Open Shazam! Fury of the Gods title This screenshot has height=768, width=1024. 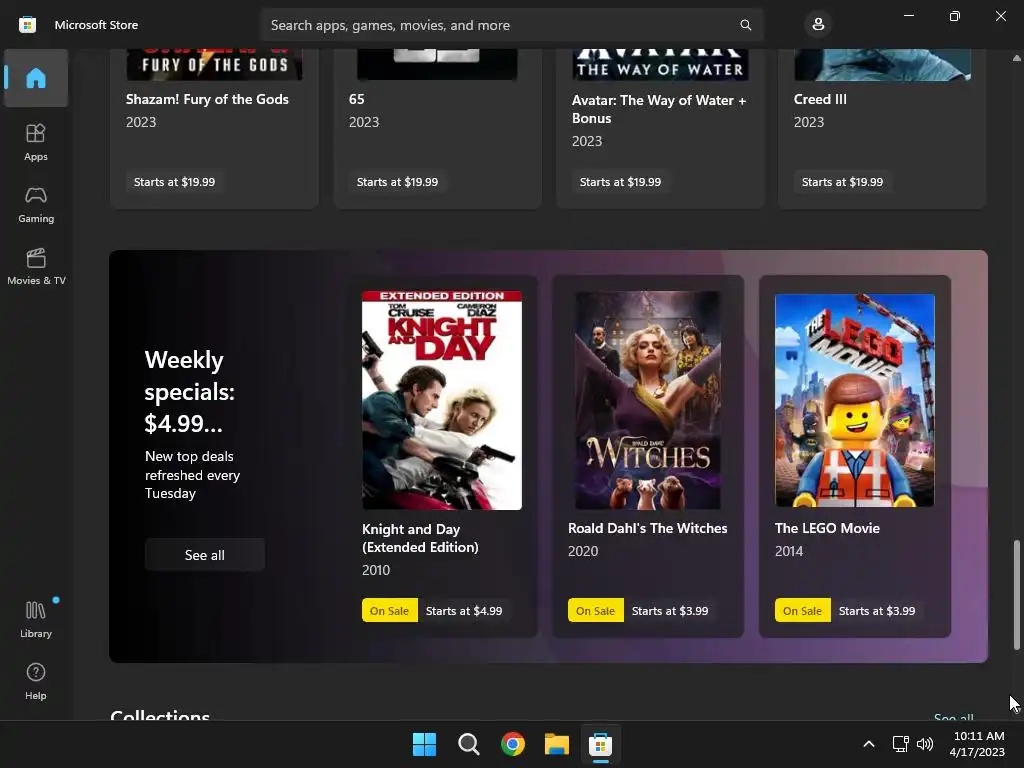[207, 99]
